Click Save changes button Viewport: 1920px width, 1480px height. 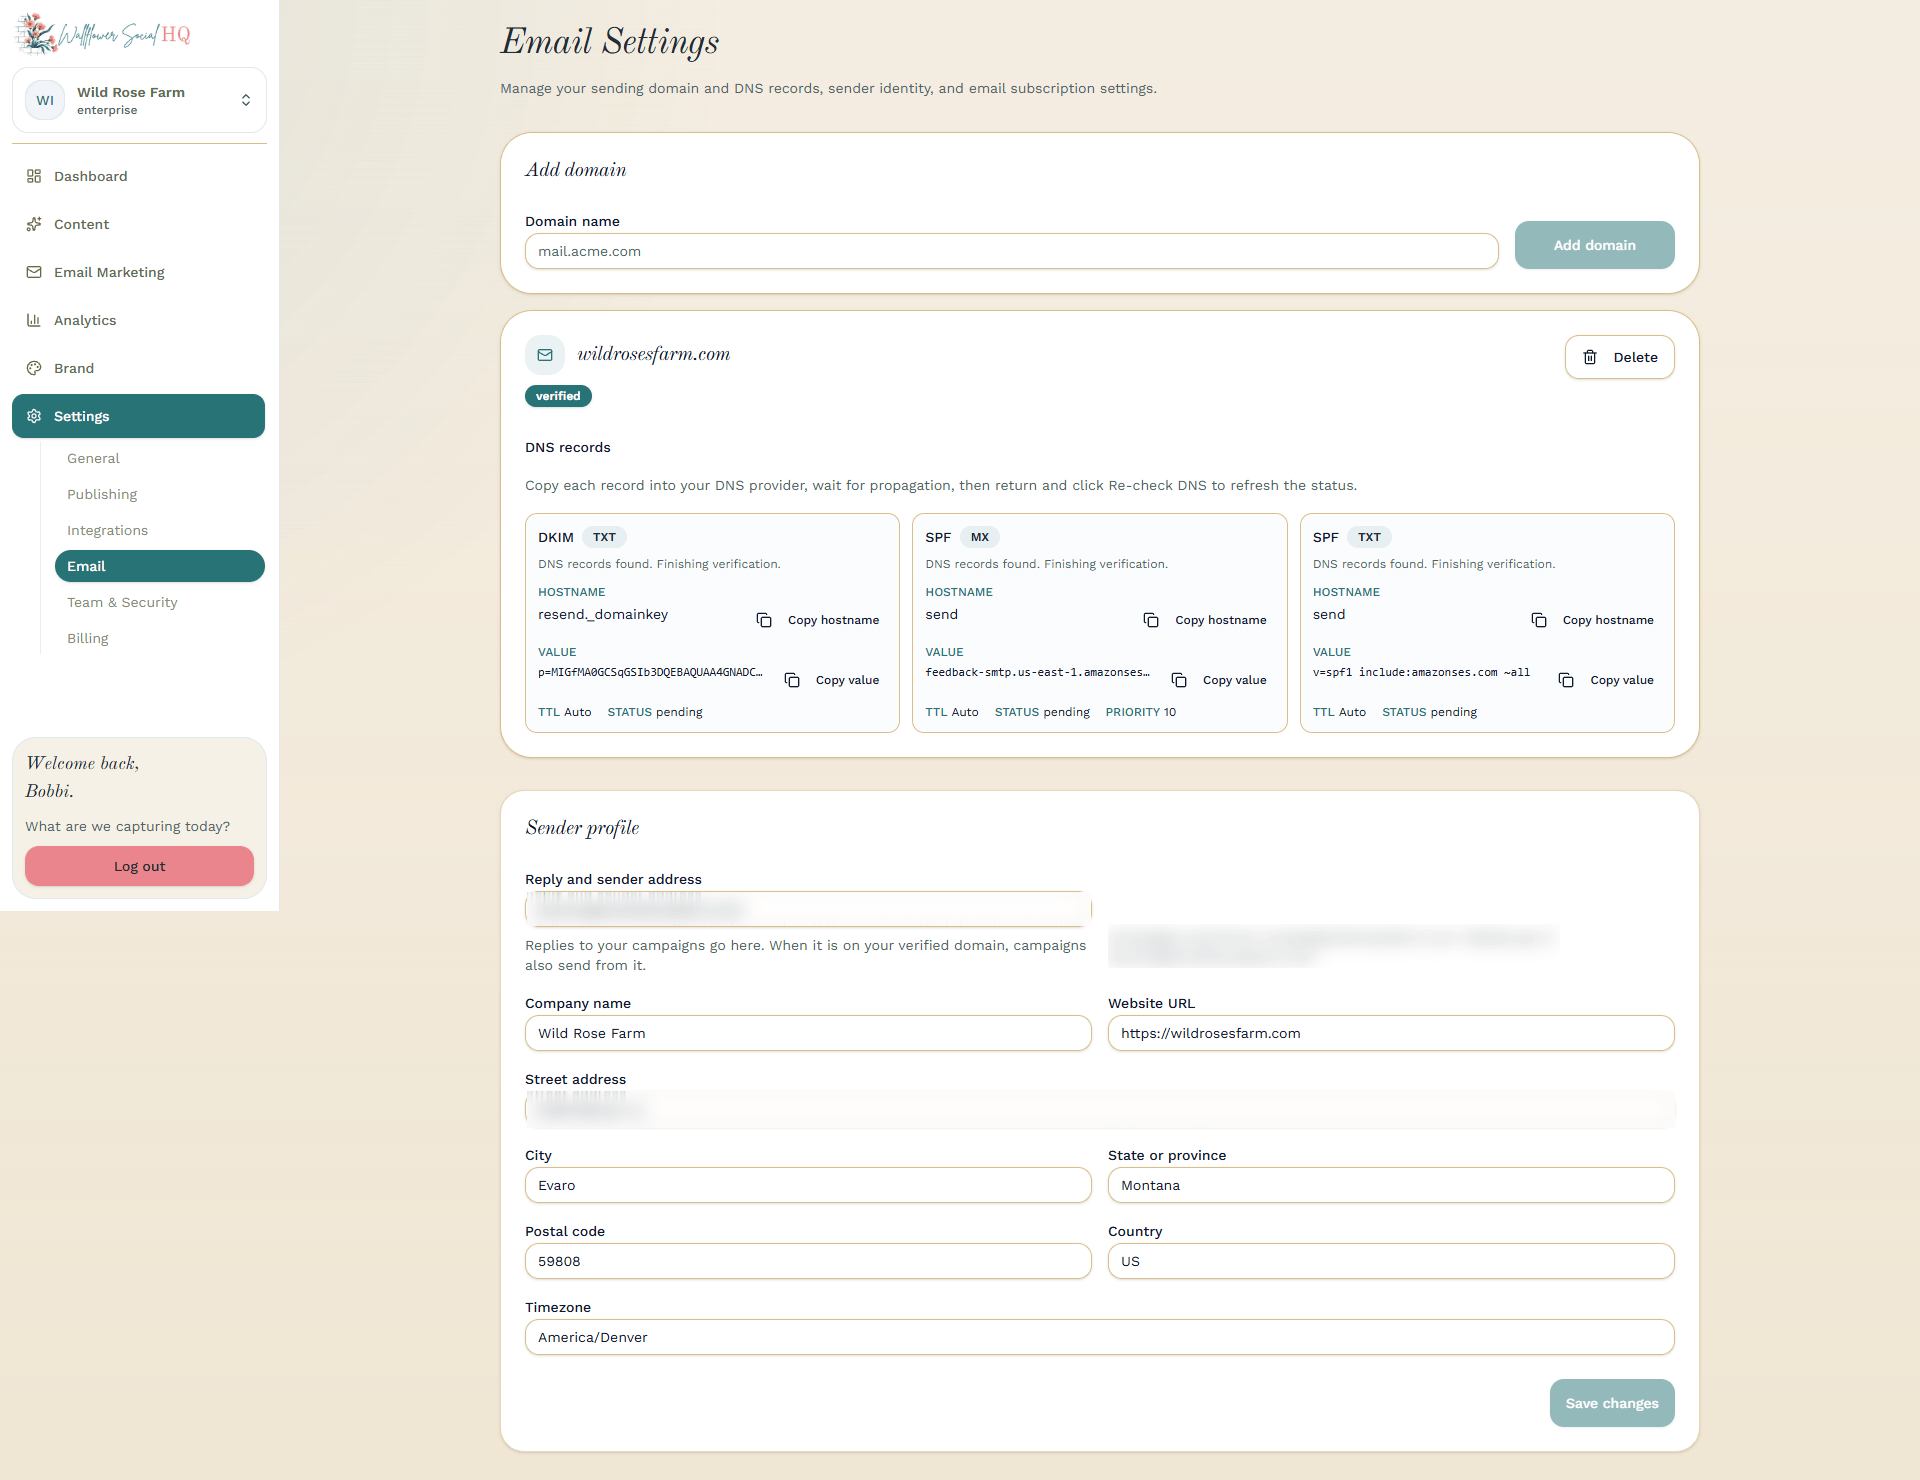tap(1611, 1403)
